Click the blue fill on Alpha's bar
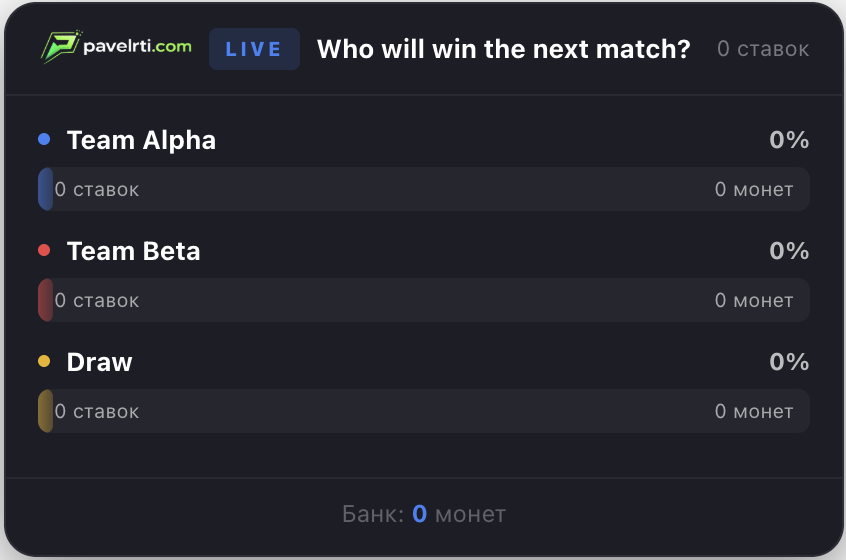This screenshot has width=846, height=560. click(45, 189)
